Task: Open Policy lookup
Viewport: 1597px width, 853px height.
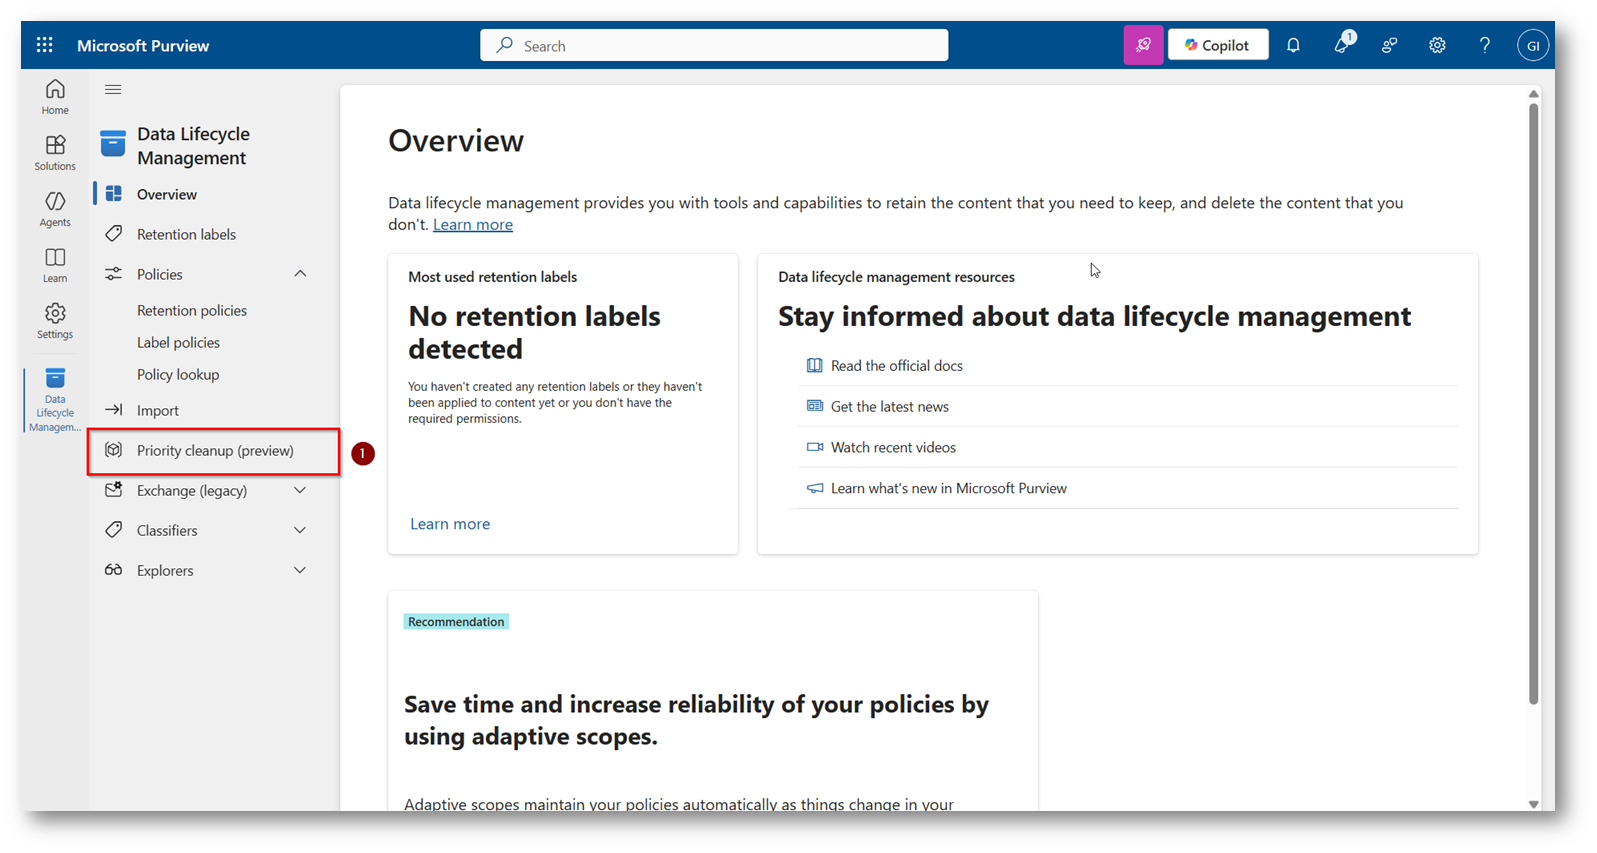Action: tap(178, 374)
